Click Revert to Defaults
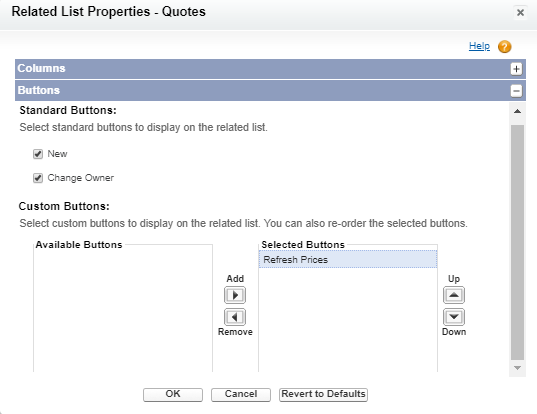 coord(323,394)
